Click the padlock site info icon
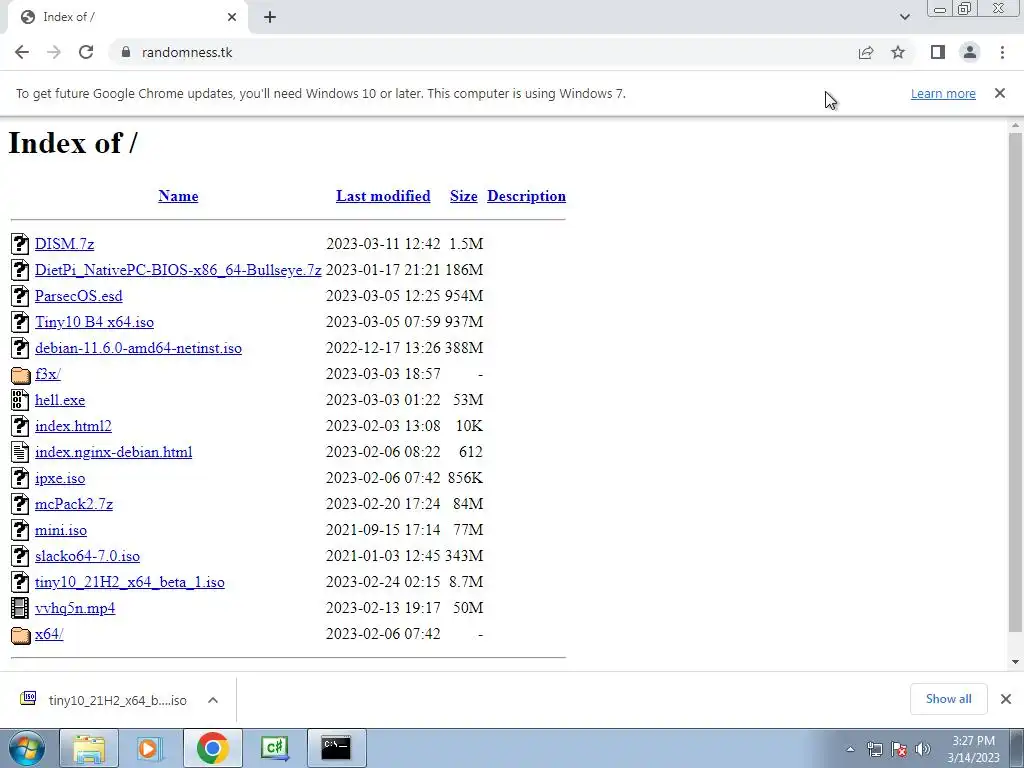 (x=126, y=52)
